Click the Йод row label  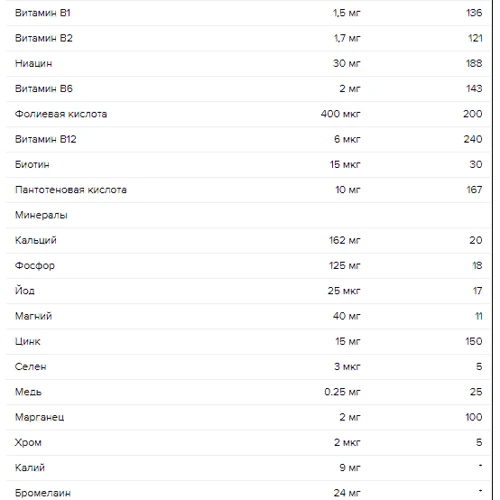pyautogui.click(x=25, y=291)
